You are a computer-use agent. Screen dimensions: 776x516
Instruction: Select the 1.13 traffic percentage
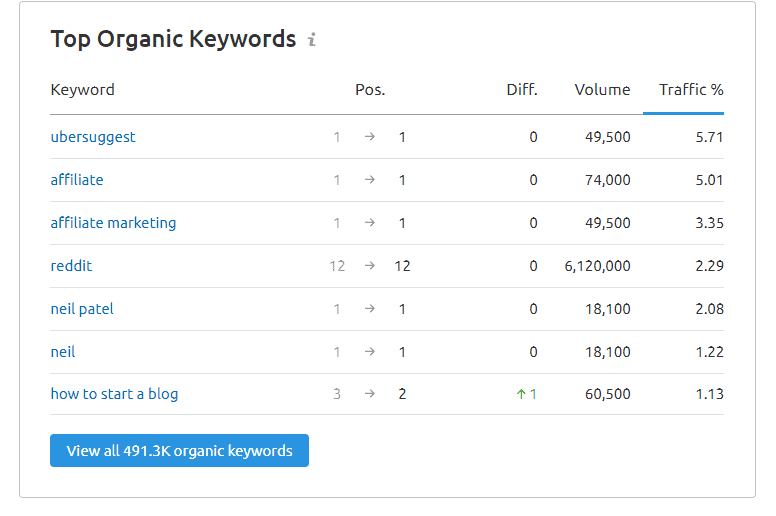coord(709,394)
